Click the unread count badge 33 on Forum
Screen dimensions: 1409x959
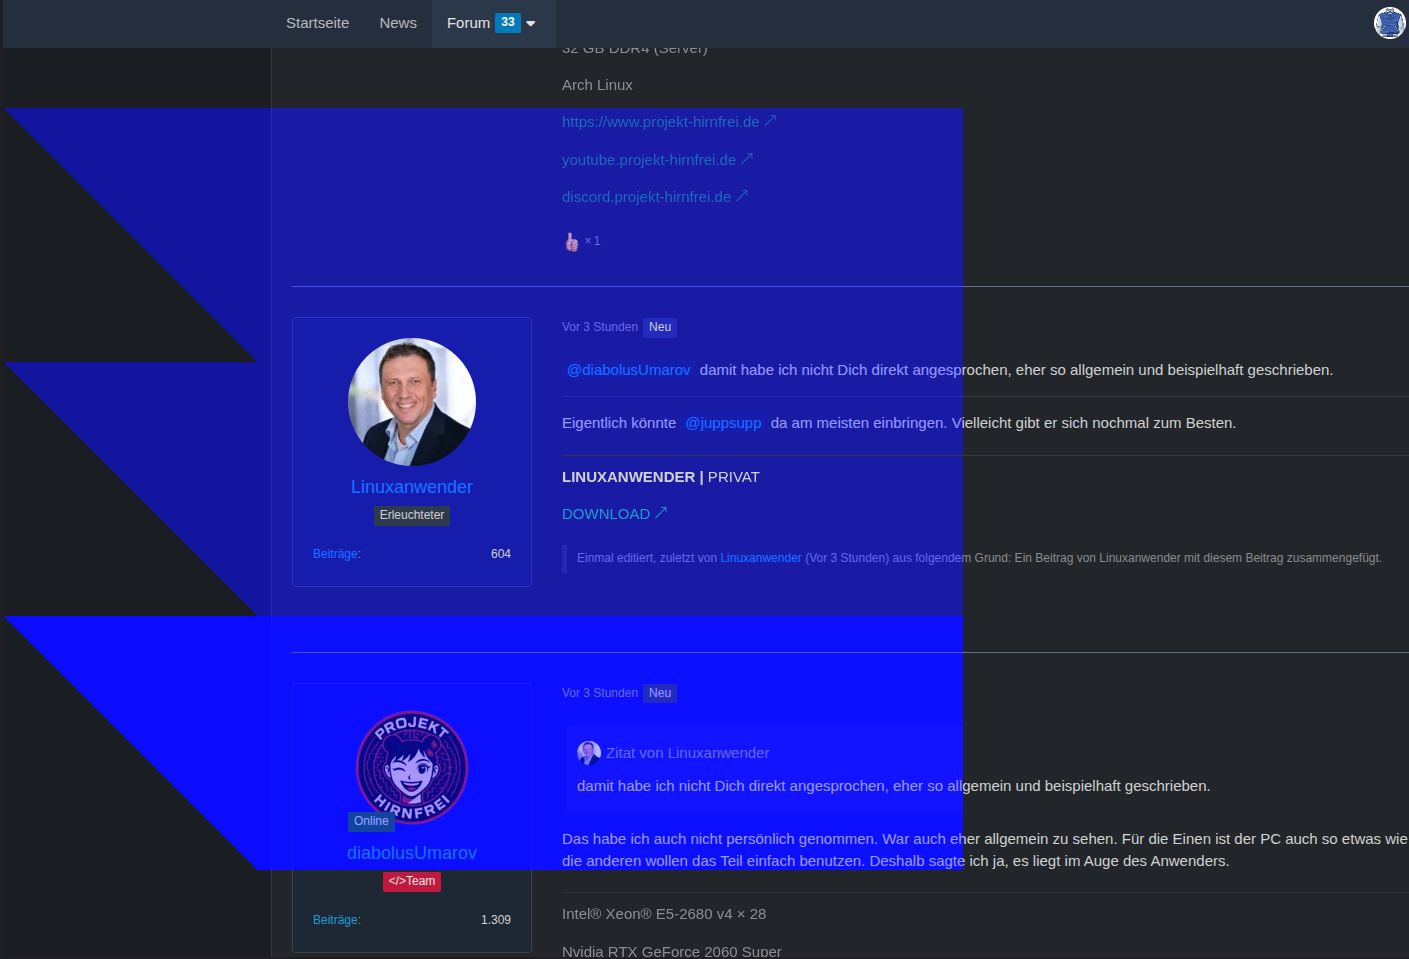click(x=508, y=22)
